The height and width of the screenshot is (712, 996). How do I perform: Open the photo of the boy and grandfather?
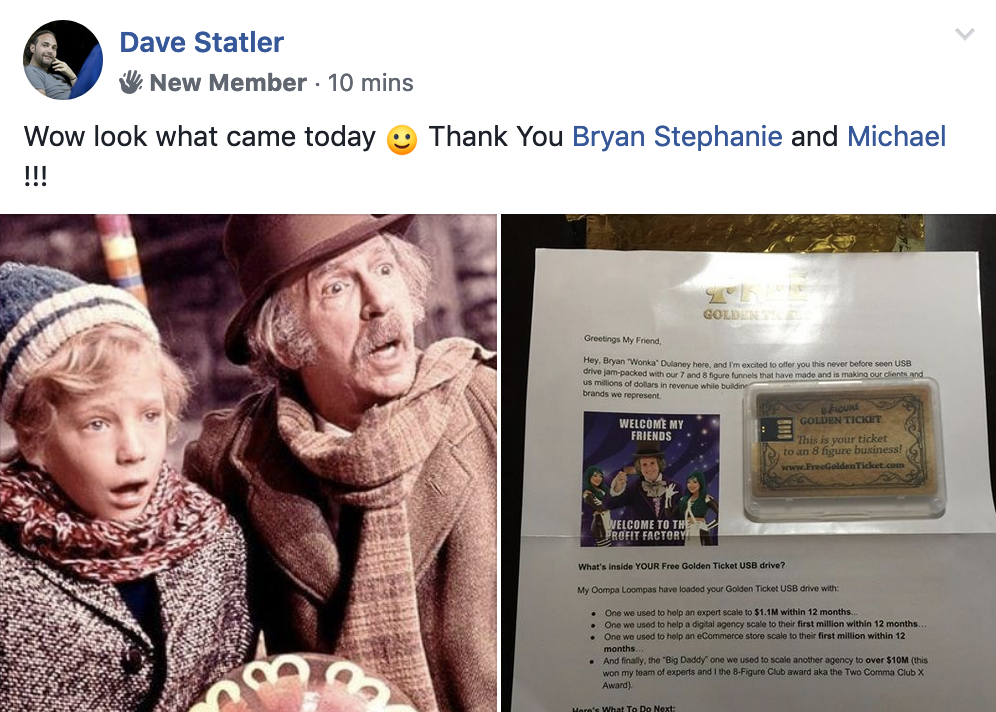[248, 463]
